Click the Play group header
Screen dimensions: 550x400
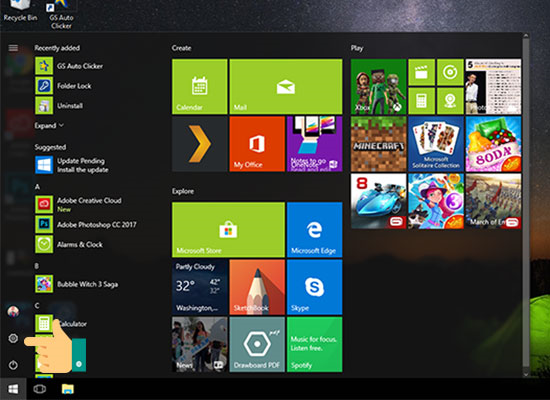(357, 48)
